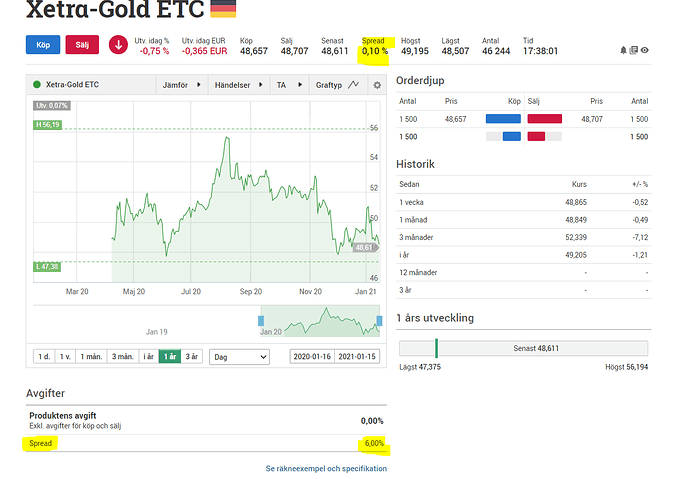Click the 1 månad history row

click(523, 220)
